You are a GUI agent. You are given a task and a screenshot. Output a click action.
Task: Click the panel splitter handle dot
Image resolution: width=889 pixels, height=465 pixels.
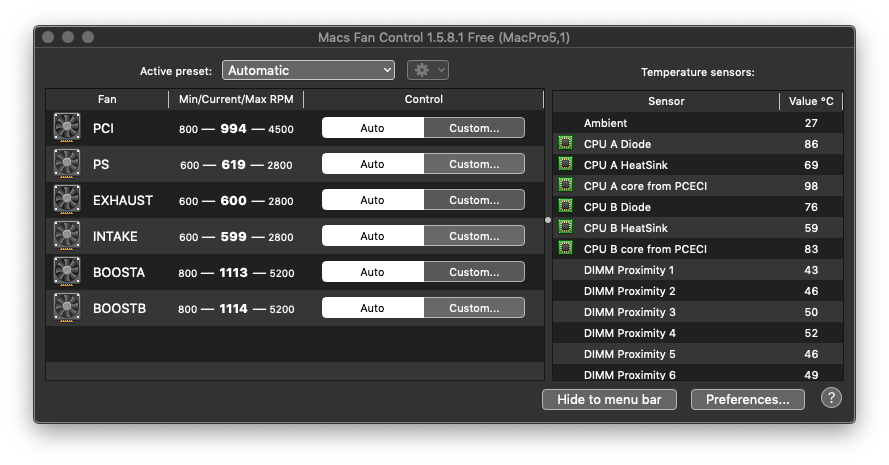[548, 220]
